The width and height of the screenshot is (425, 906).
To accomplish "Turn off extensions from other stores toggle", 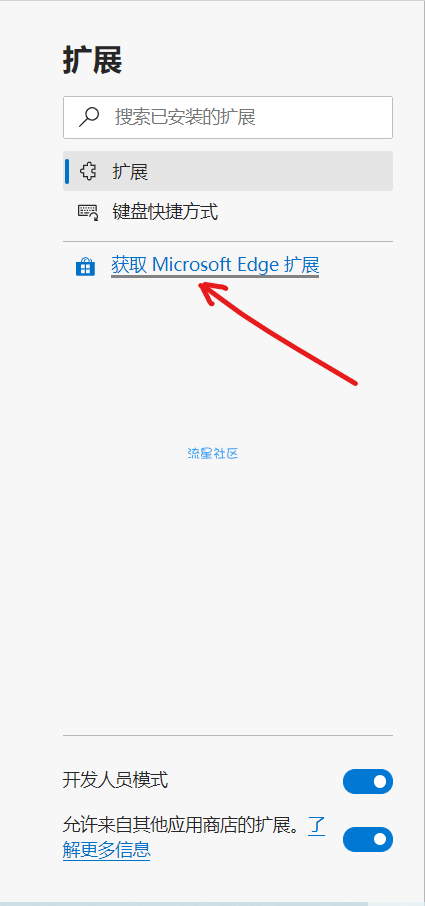I will coord(368,839).
